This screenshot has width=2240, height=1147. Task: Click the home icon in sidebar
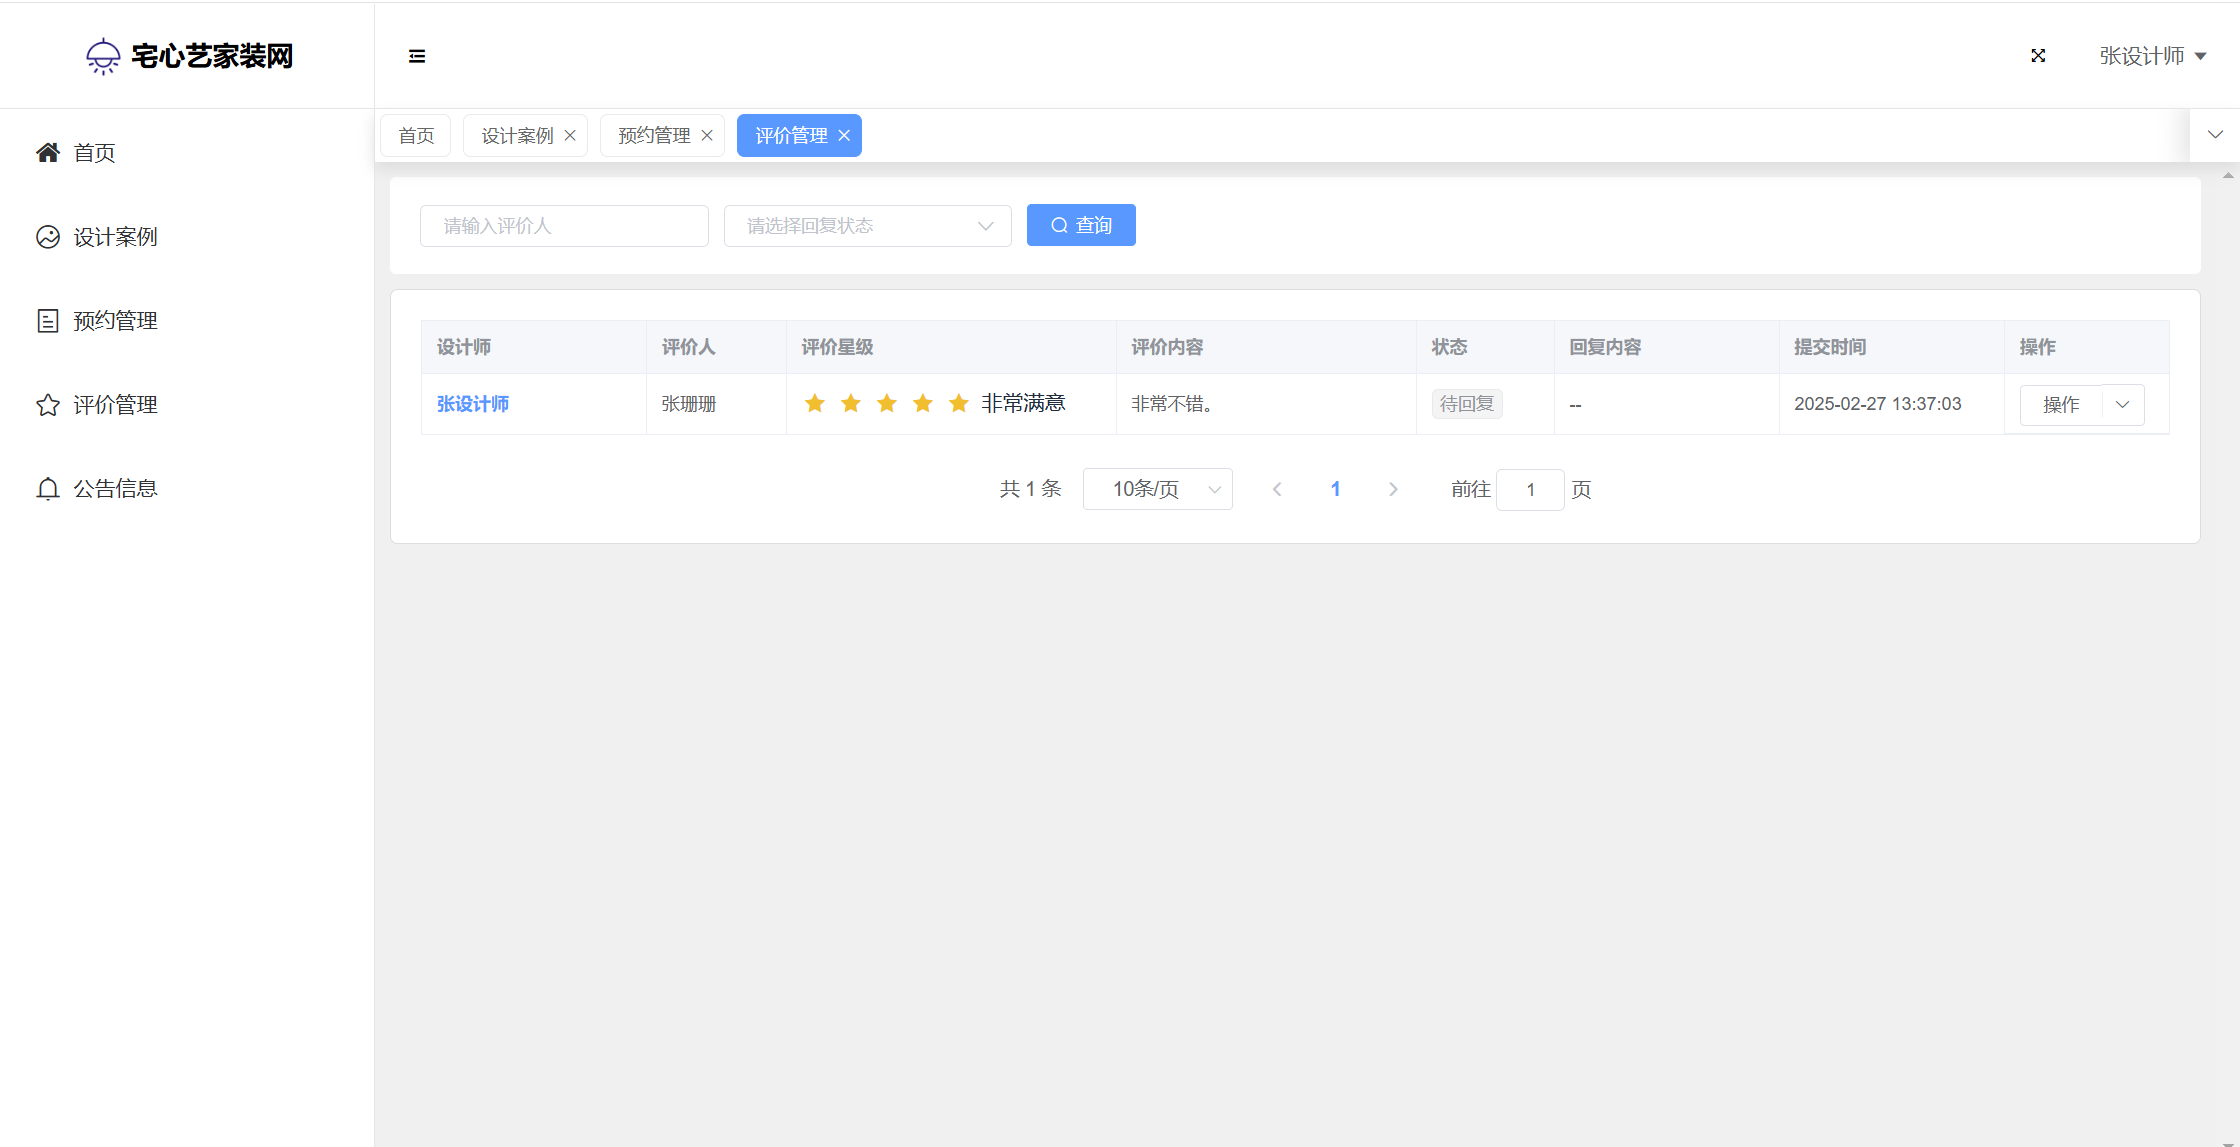point(48,153)
